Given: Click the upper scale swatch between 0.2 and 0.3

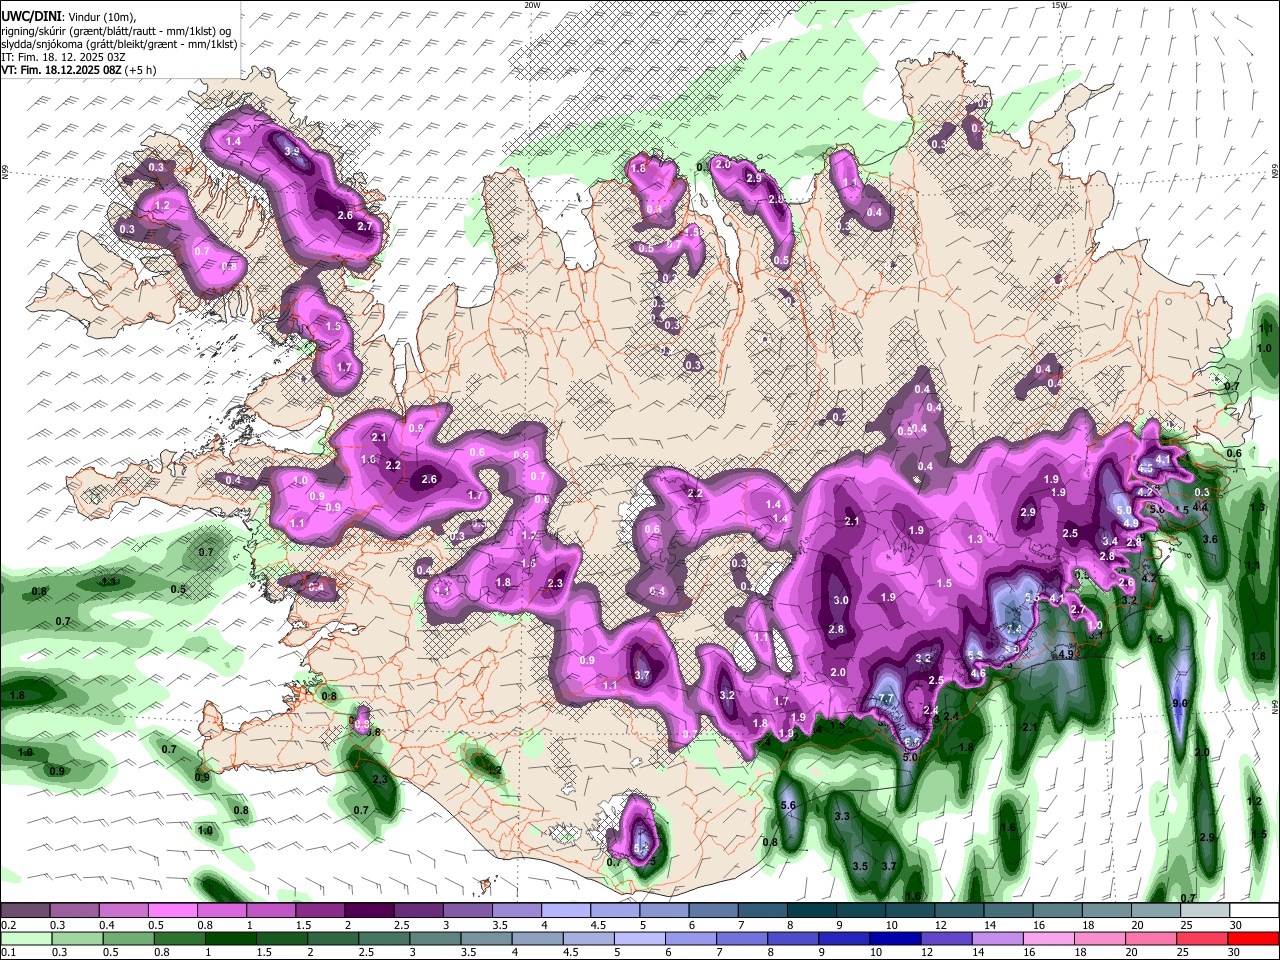Looking at the screenshot, I should coord(25,910).
